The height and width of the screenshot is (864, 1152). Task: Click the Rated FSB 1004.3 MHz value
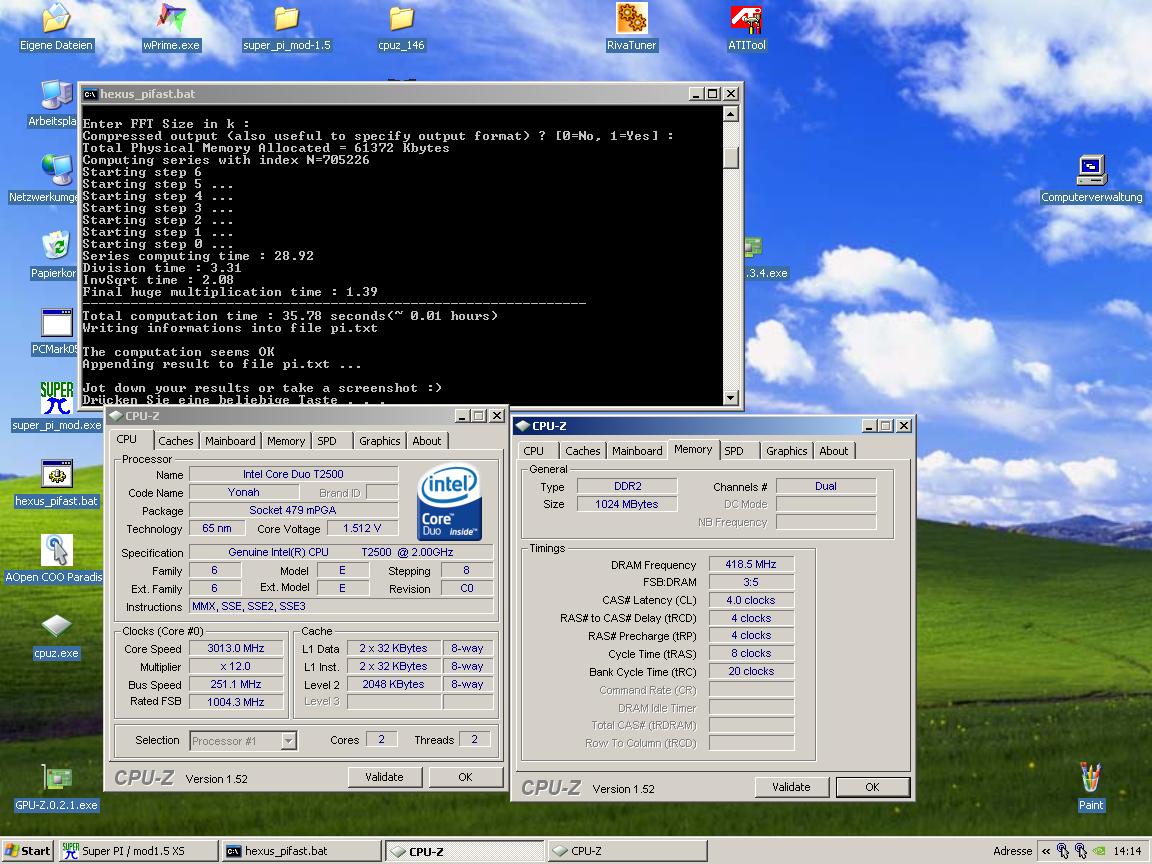pos(236,702)
